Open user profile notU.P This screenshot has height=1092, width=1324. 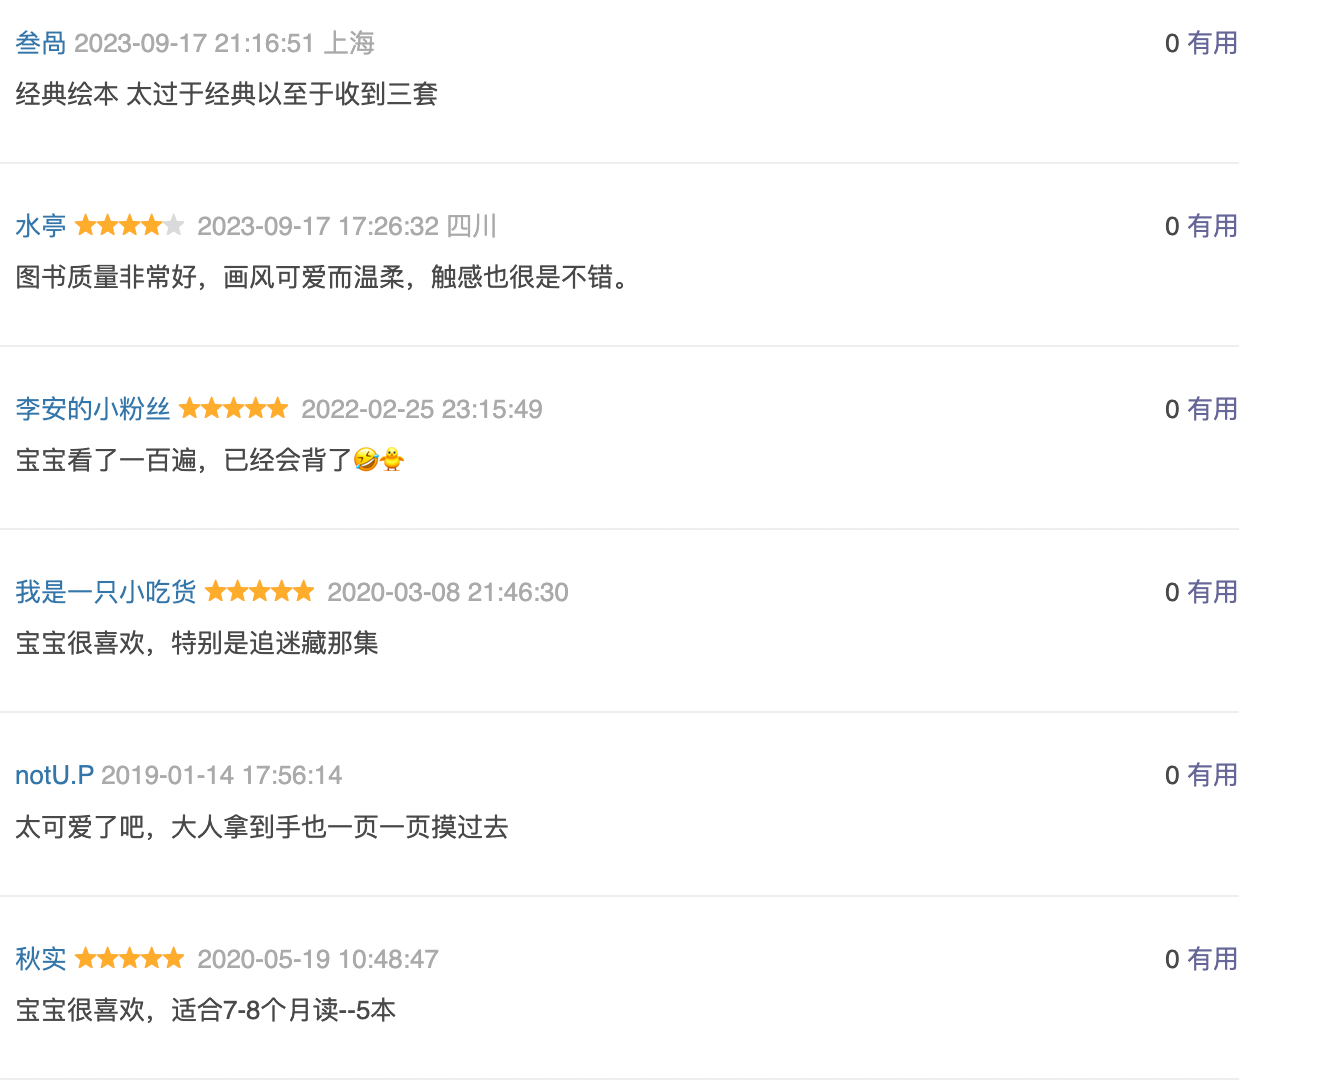coord(54,775)
